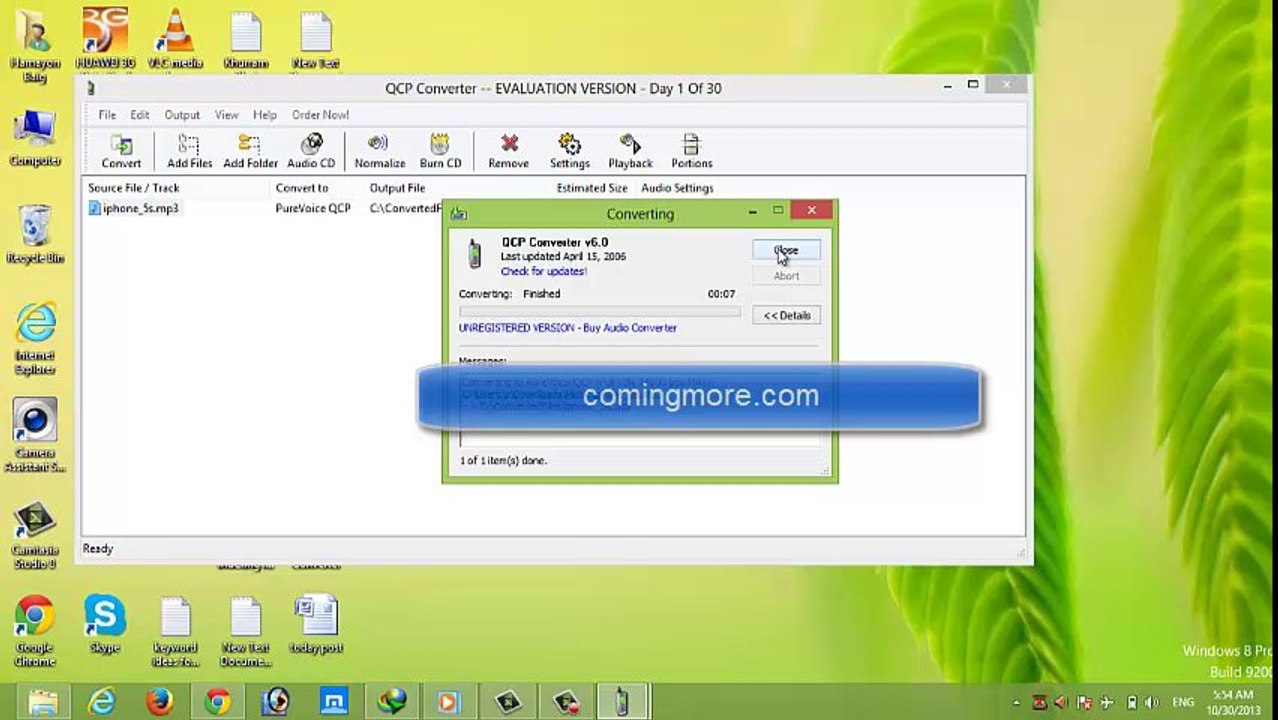This screenshot has height=720, width=1278.
Task: Open Firefox from the taskbar
Action: coord(160,702)
